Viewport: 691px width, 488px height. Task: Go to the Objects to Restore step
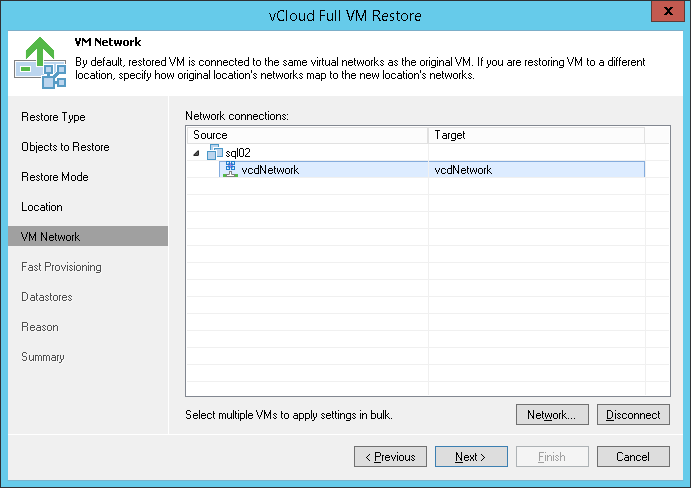(x=65, y=147)
